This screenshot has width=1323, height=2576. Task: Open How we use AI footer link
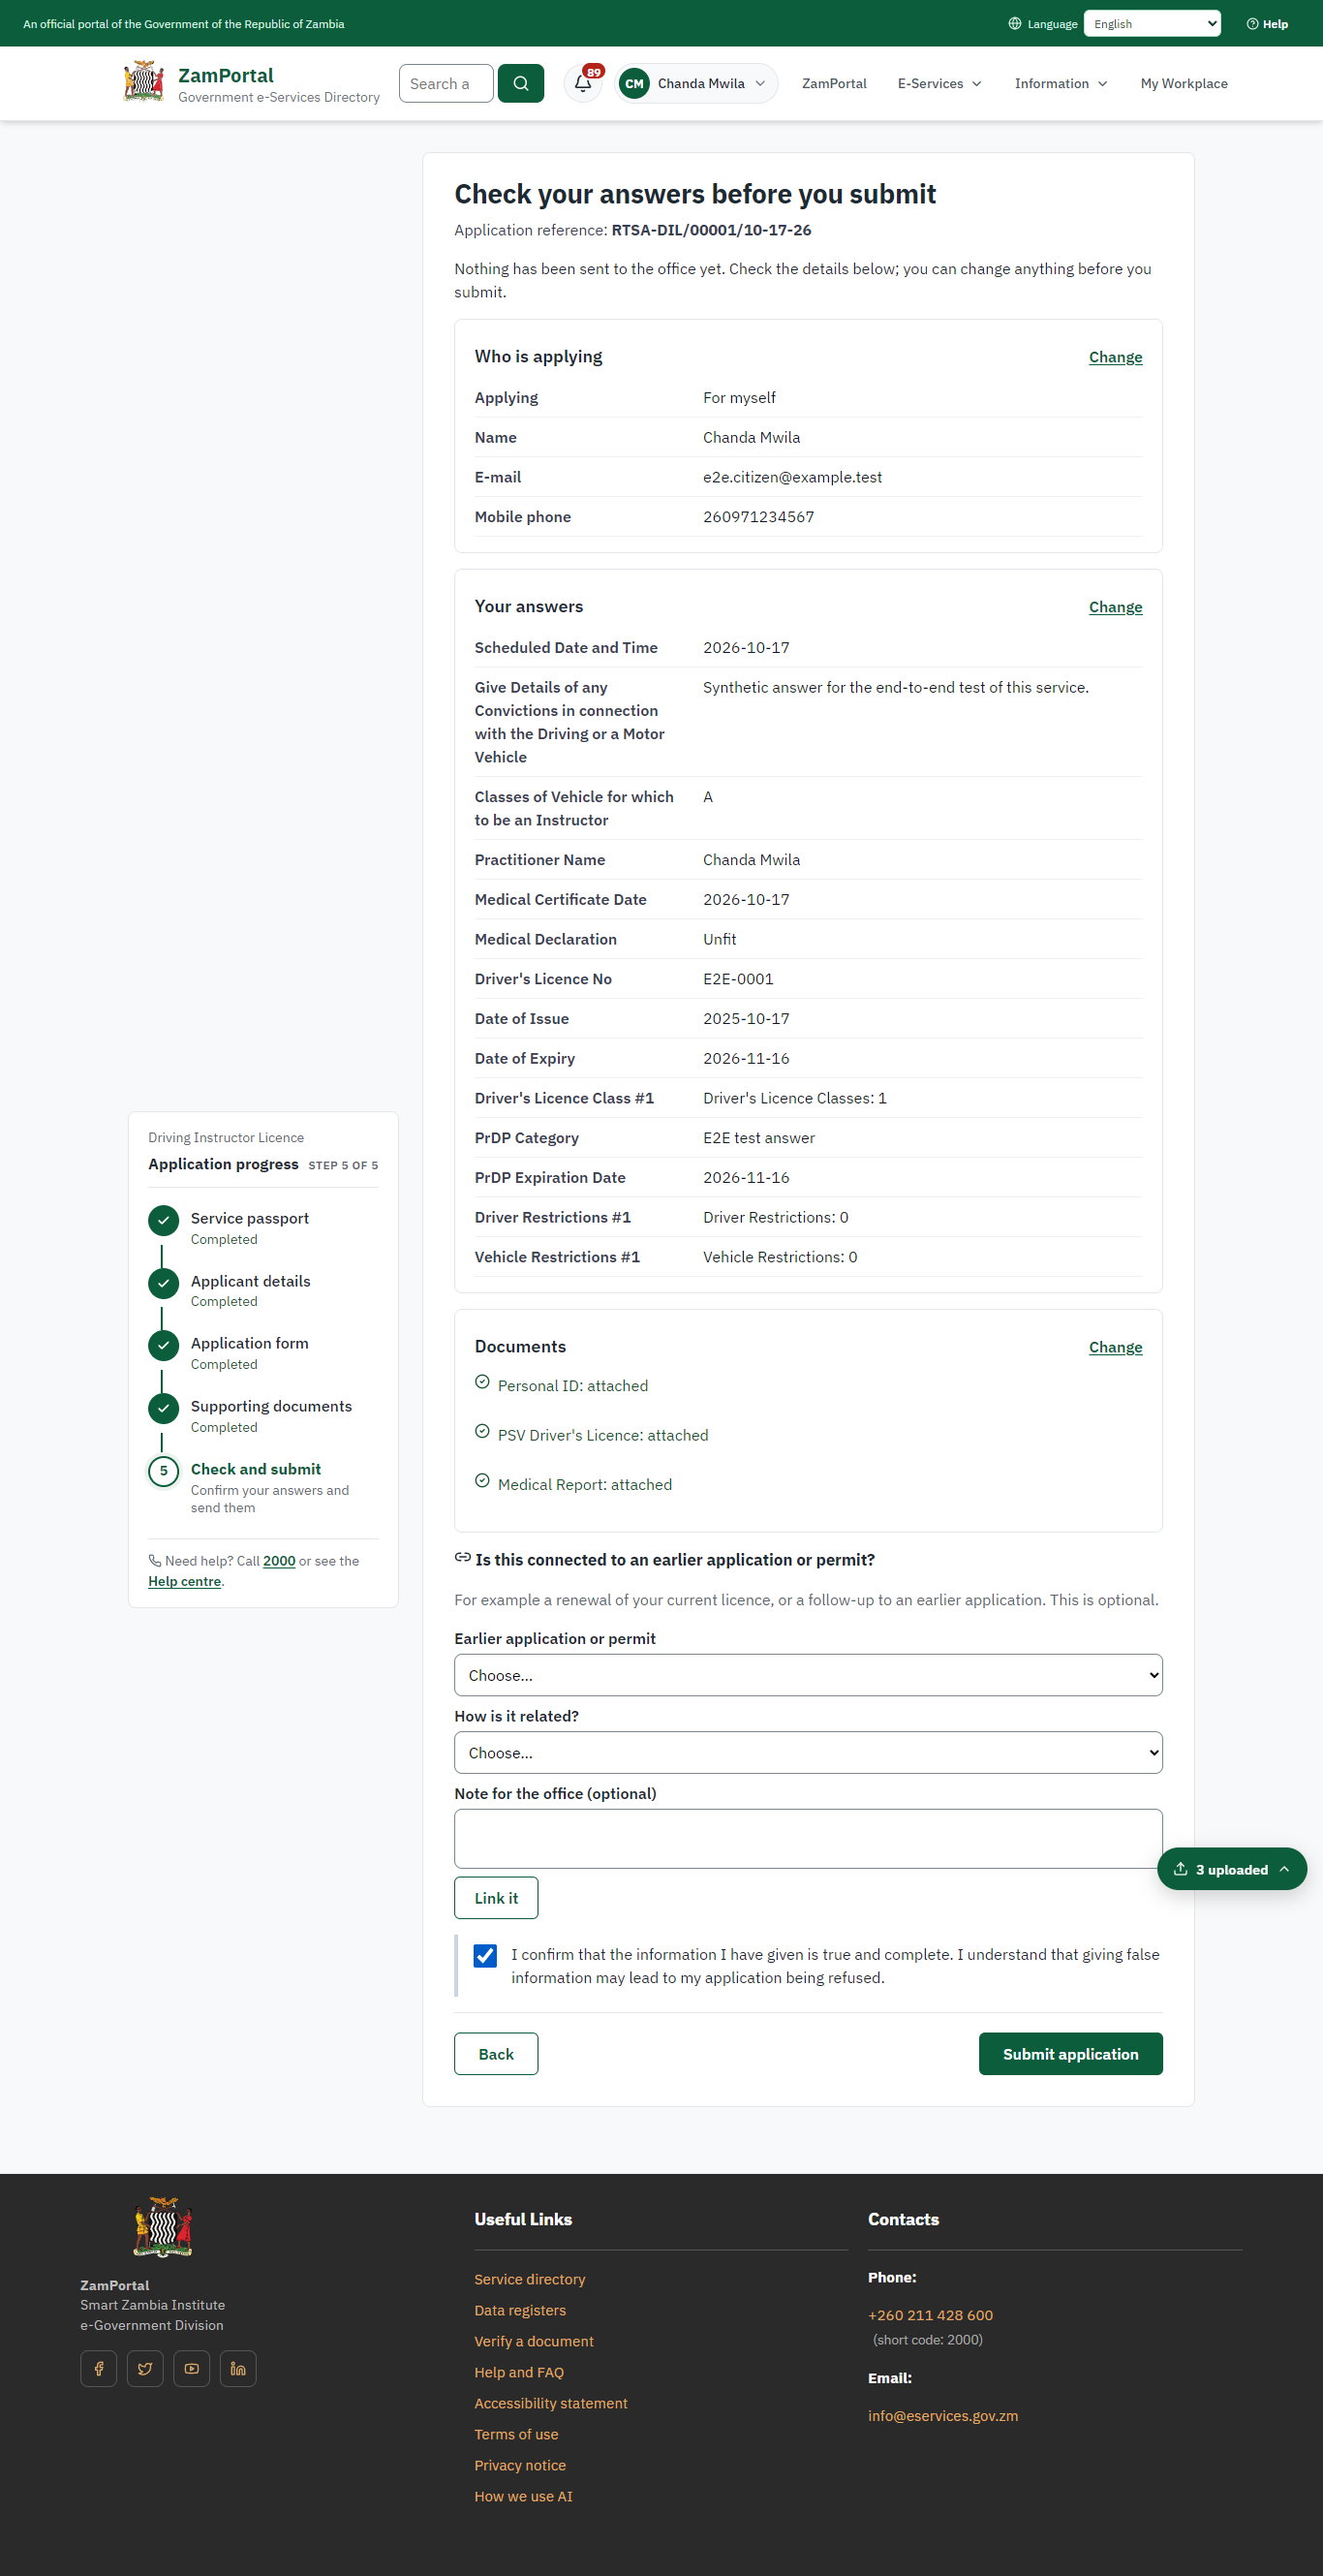click(523, 2496)
